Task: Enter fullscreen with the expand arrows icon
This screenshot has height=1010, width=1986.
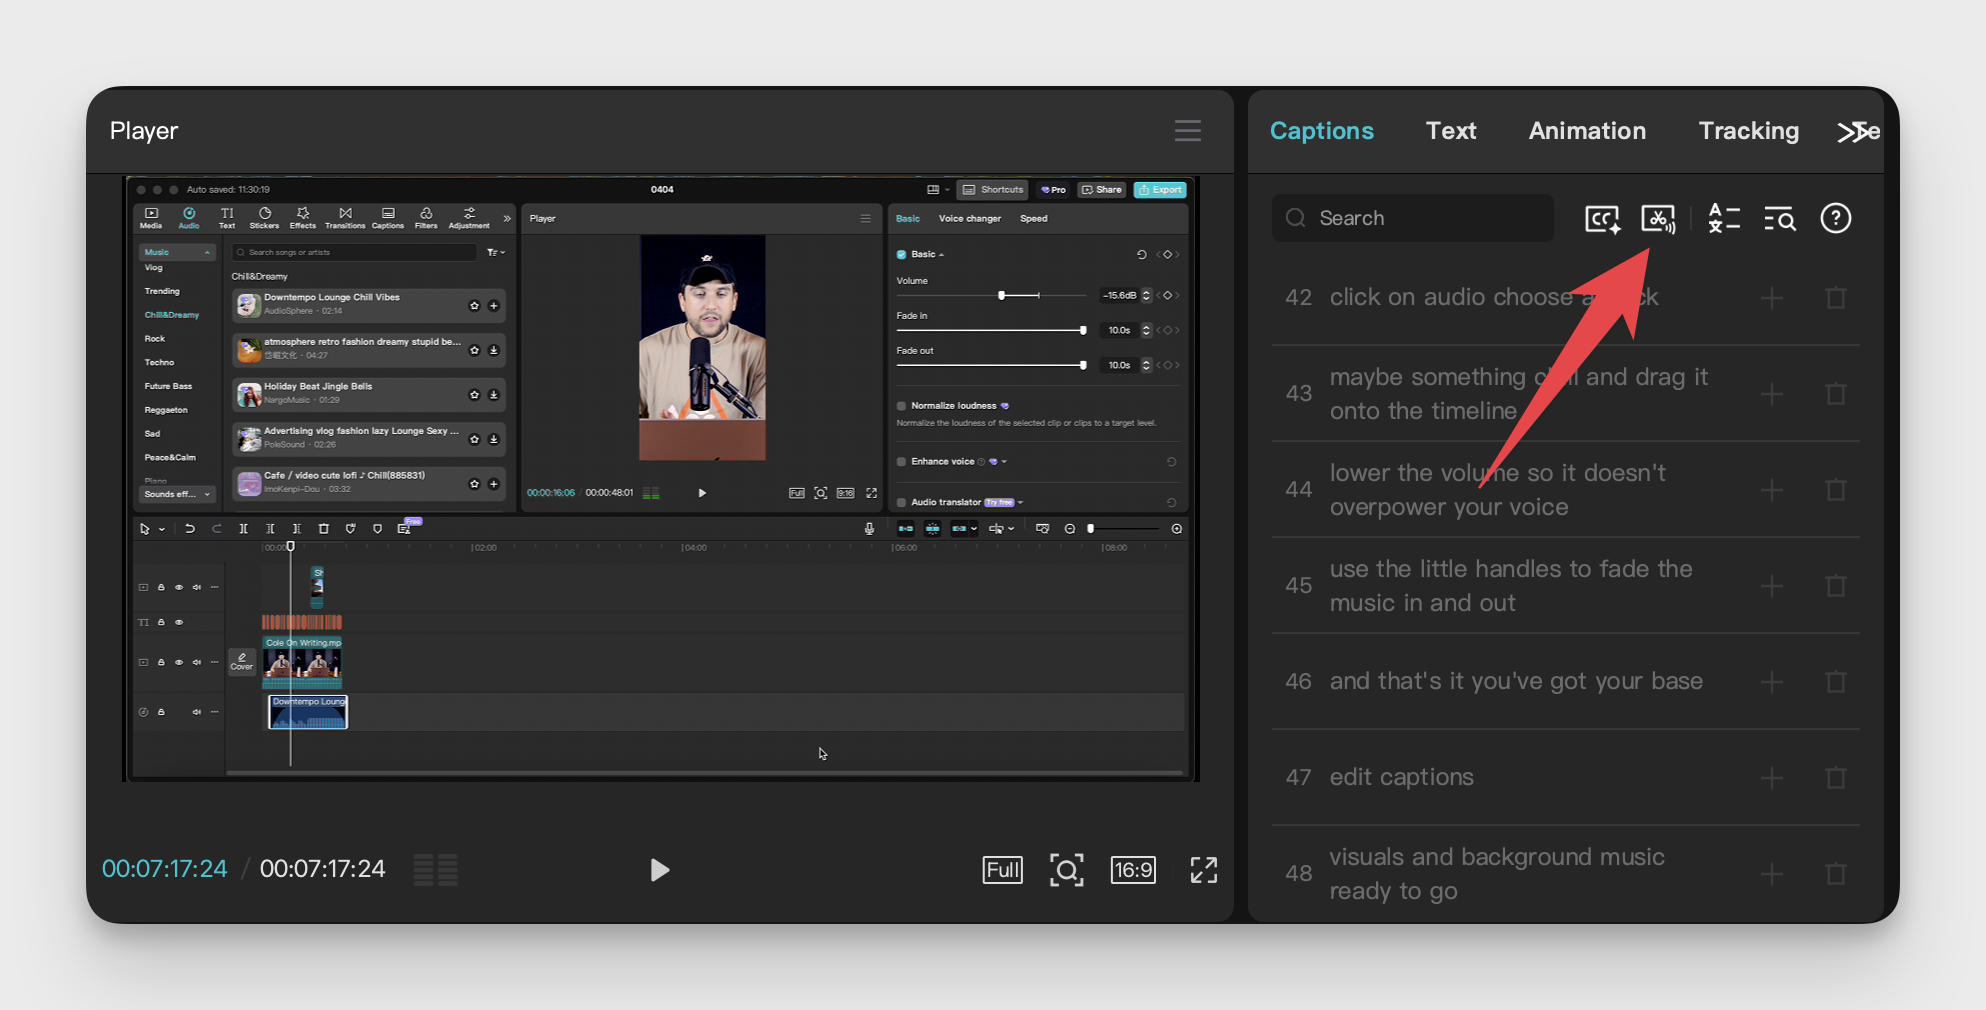Action: coord(1204,870)
